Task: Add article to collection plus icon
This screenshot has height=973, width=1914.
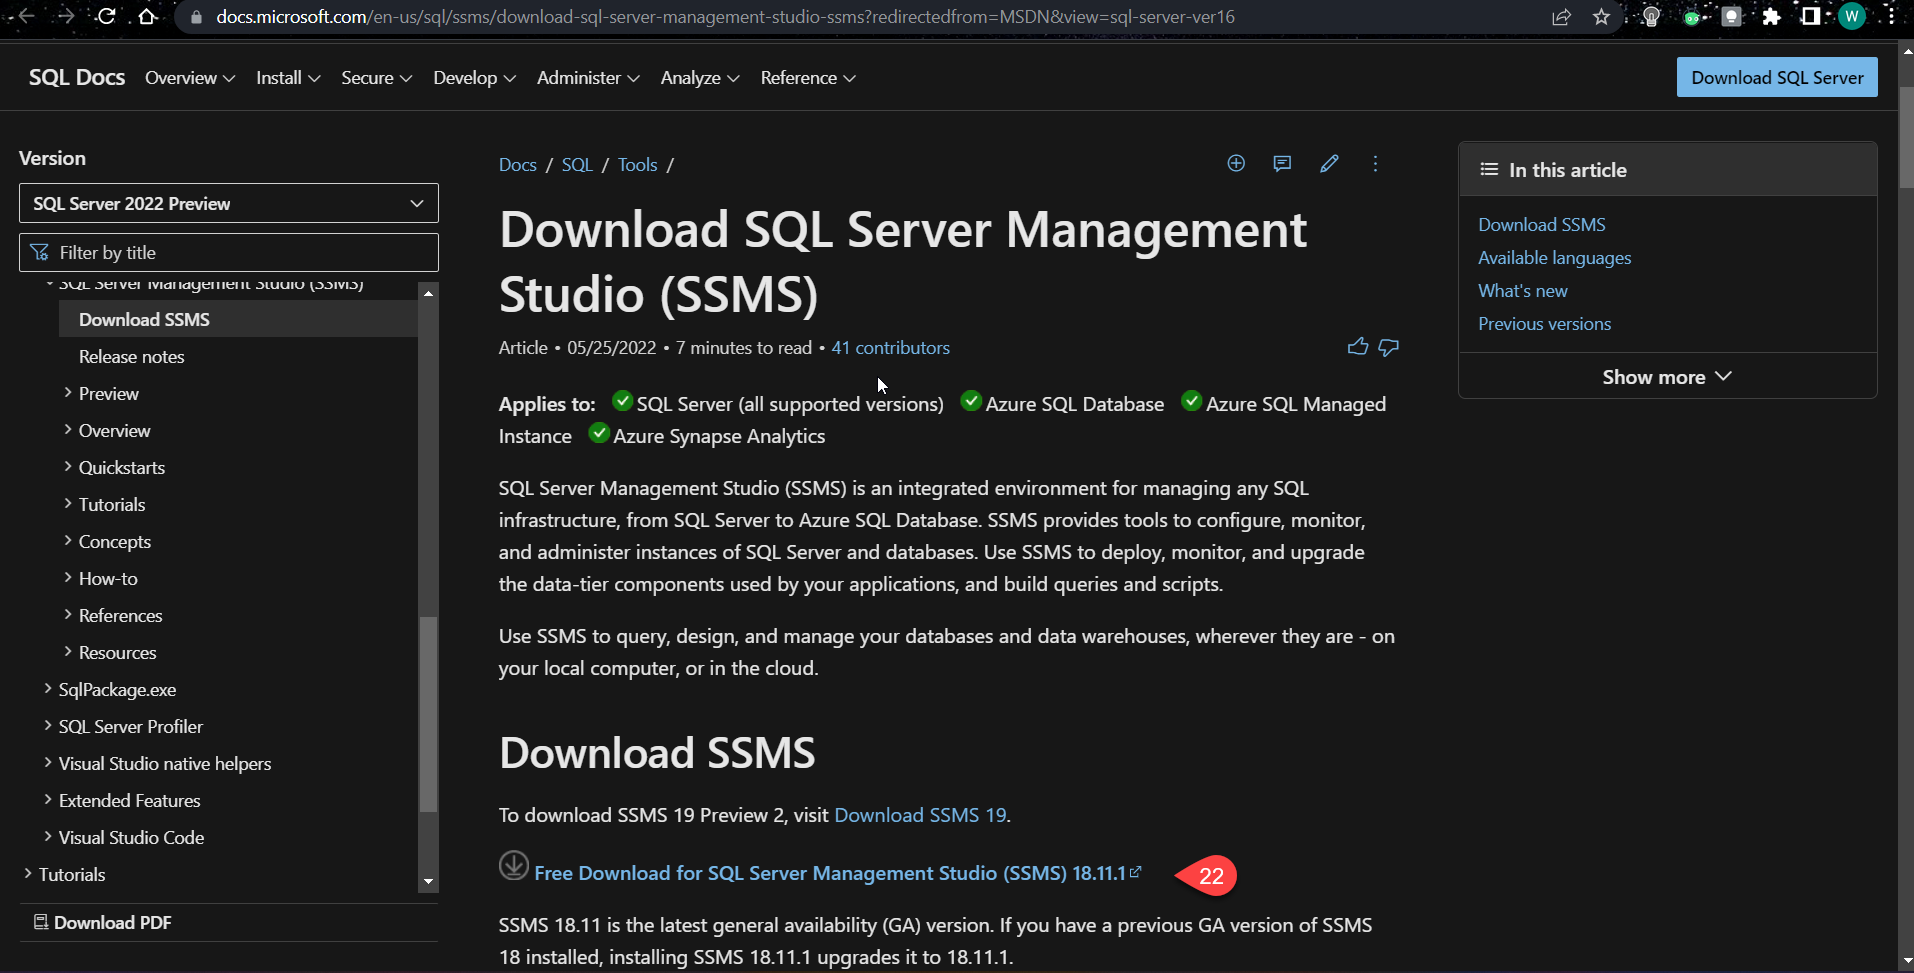Action: point(1236,164)
